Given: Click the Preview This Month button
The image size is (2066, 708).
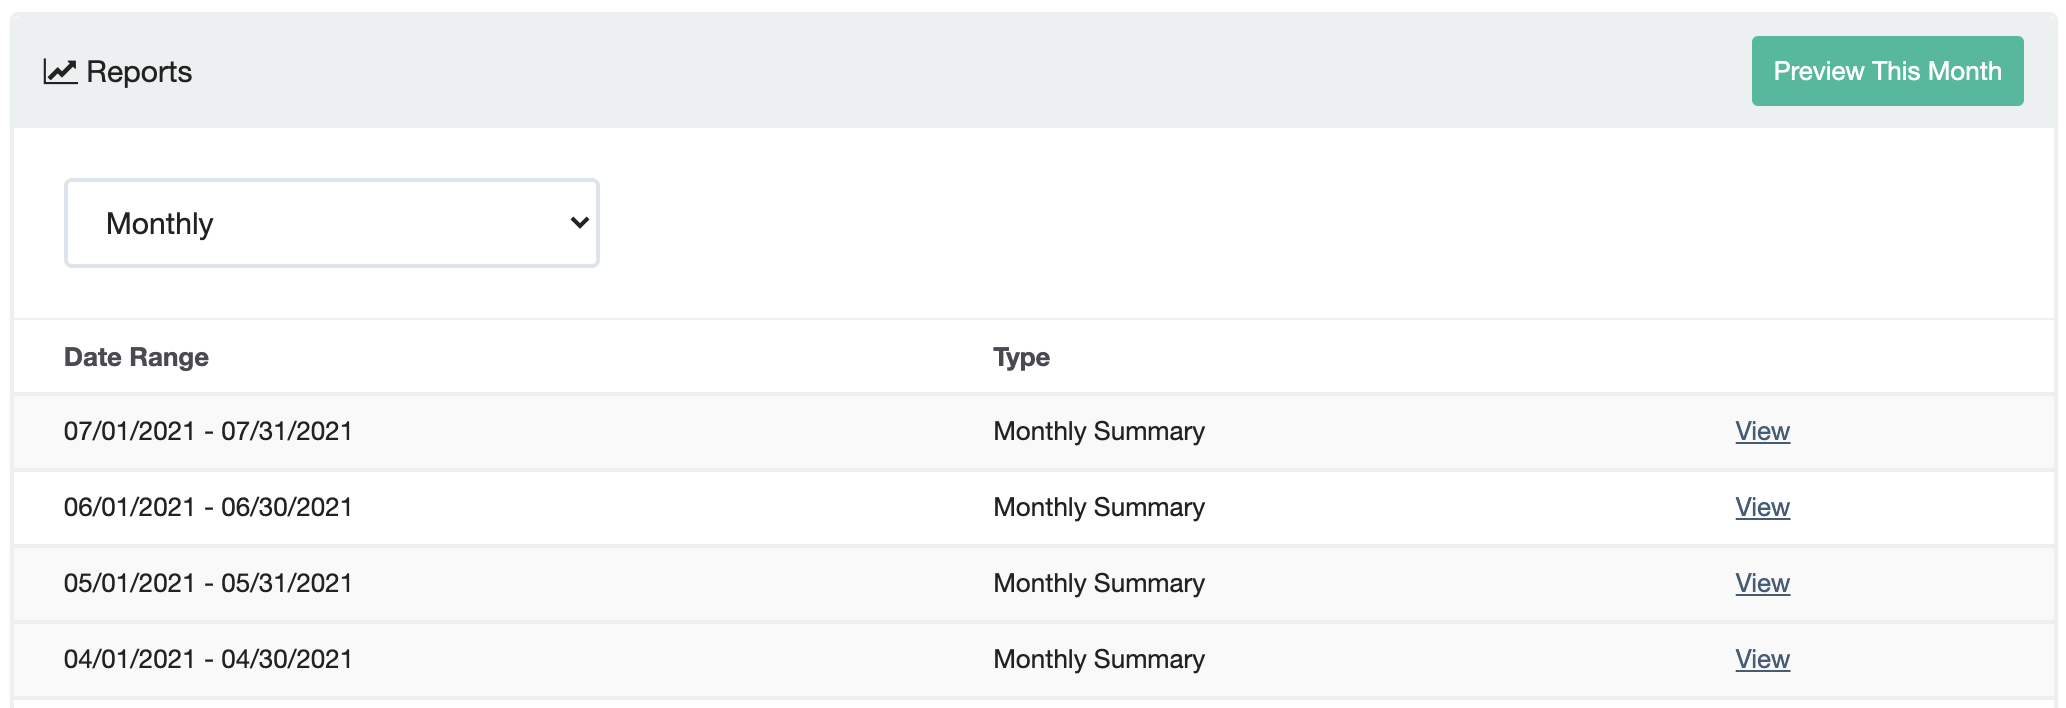Looking at the screenshot, I should click(1887, 71).
